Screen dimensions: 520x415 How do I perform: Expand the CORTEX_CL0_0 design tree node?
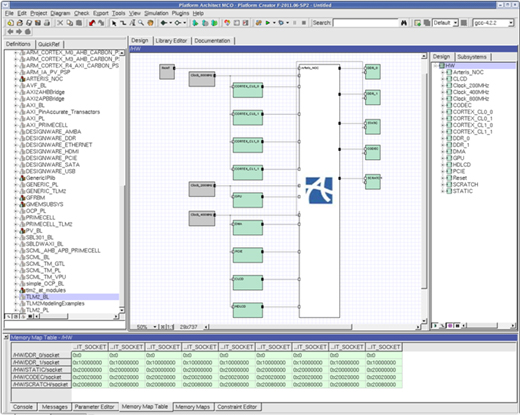[x=443, y=112]
